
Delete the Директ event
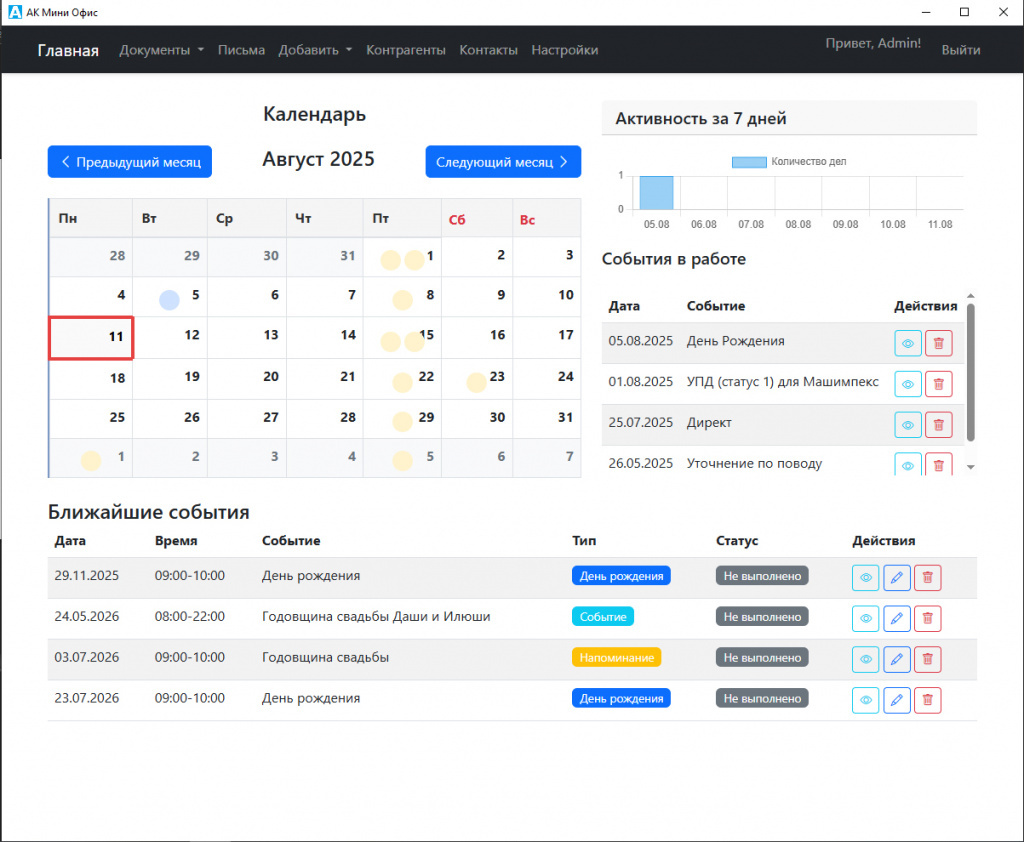pos(938,425)
